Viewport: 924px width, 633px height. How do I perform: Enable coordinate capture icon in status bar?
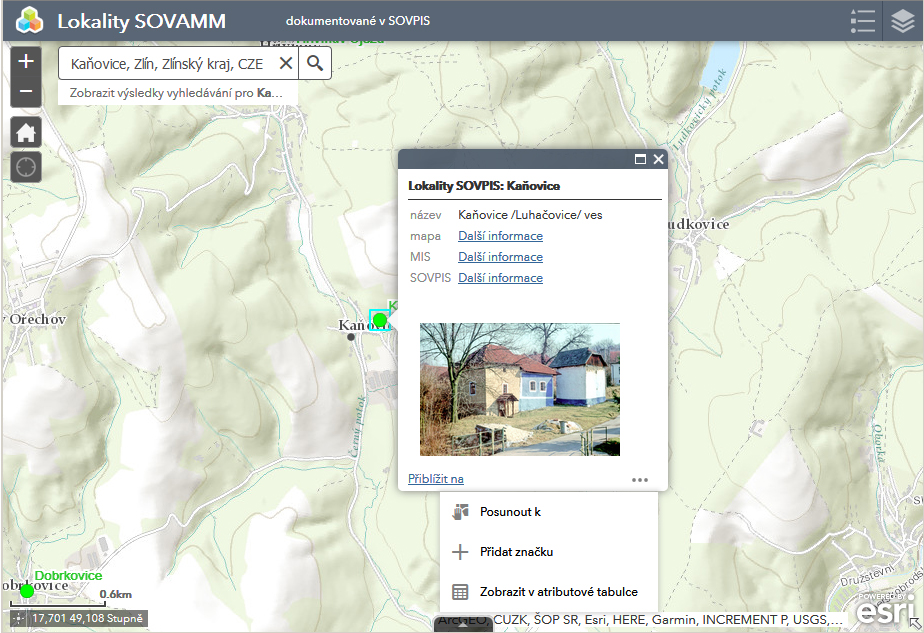click(x=18, y=619)
